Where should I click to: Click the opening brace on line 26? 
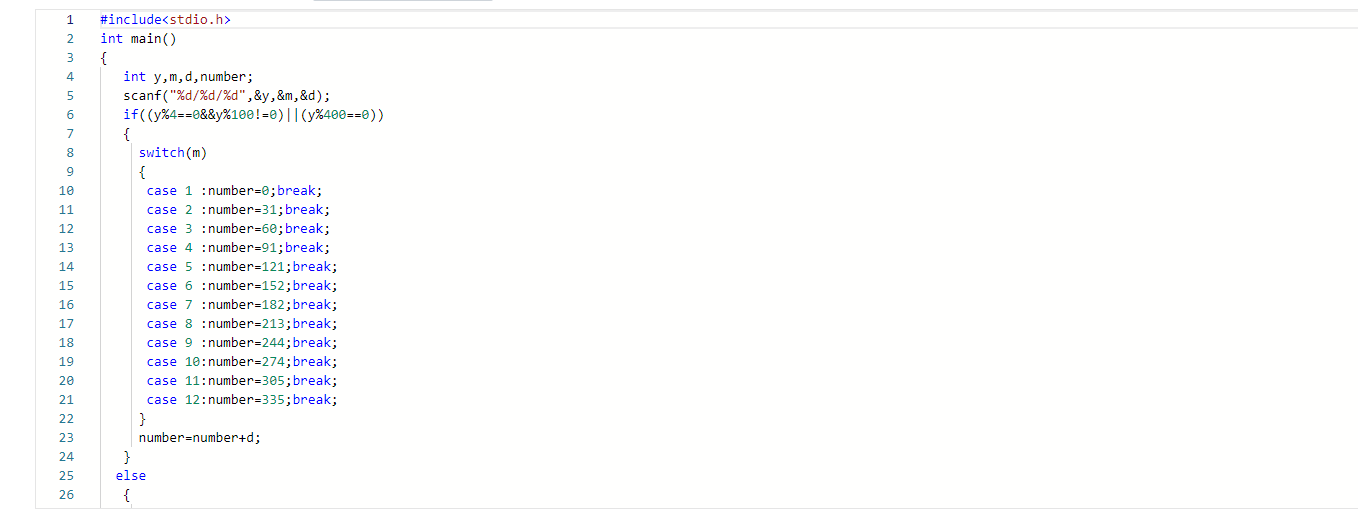tap(126, 494)
